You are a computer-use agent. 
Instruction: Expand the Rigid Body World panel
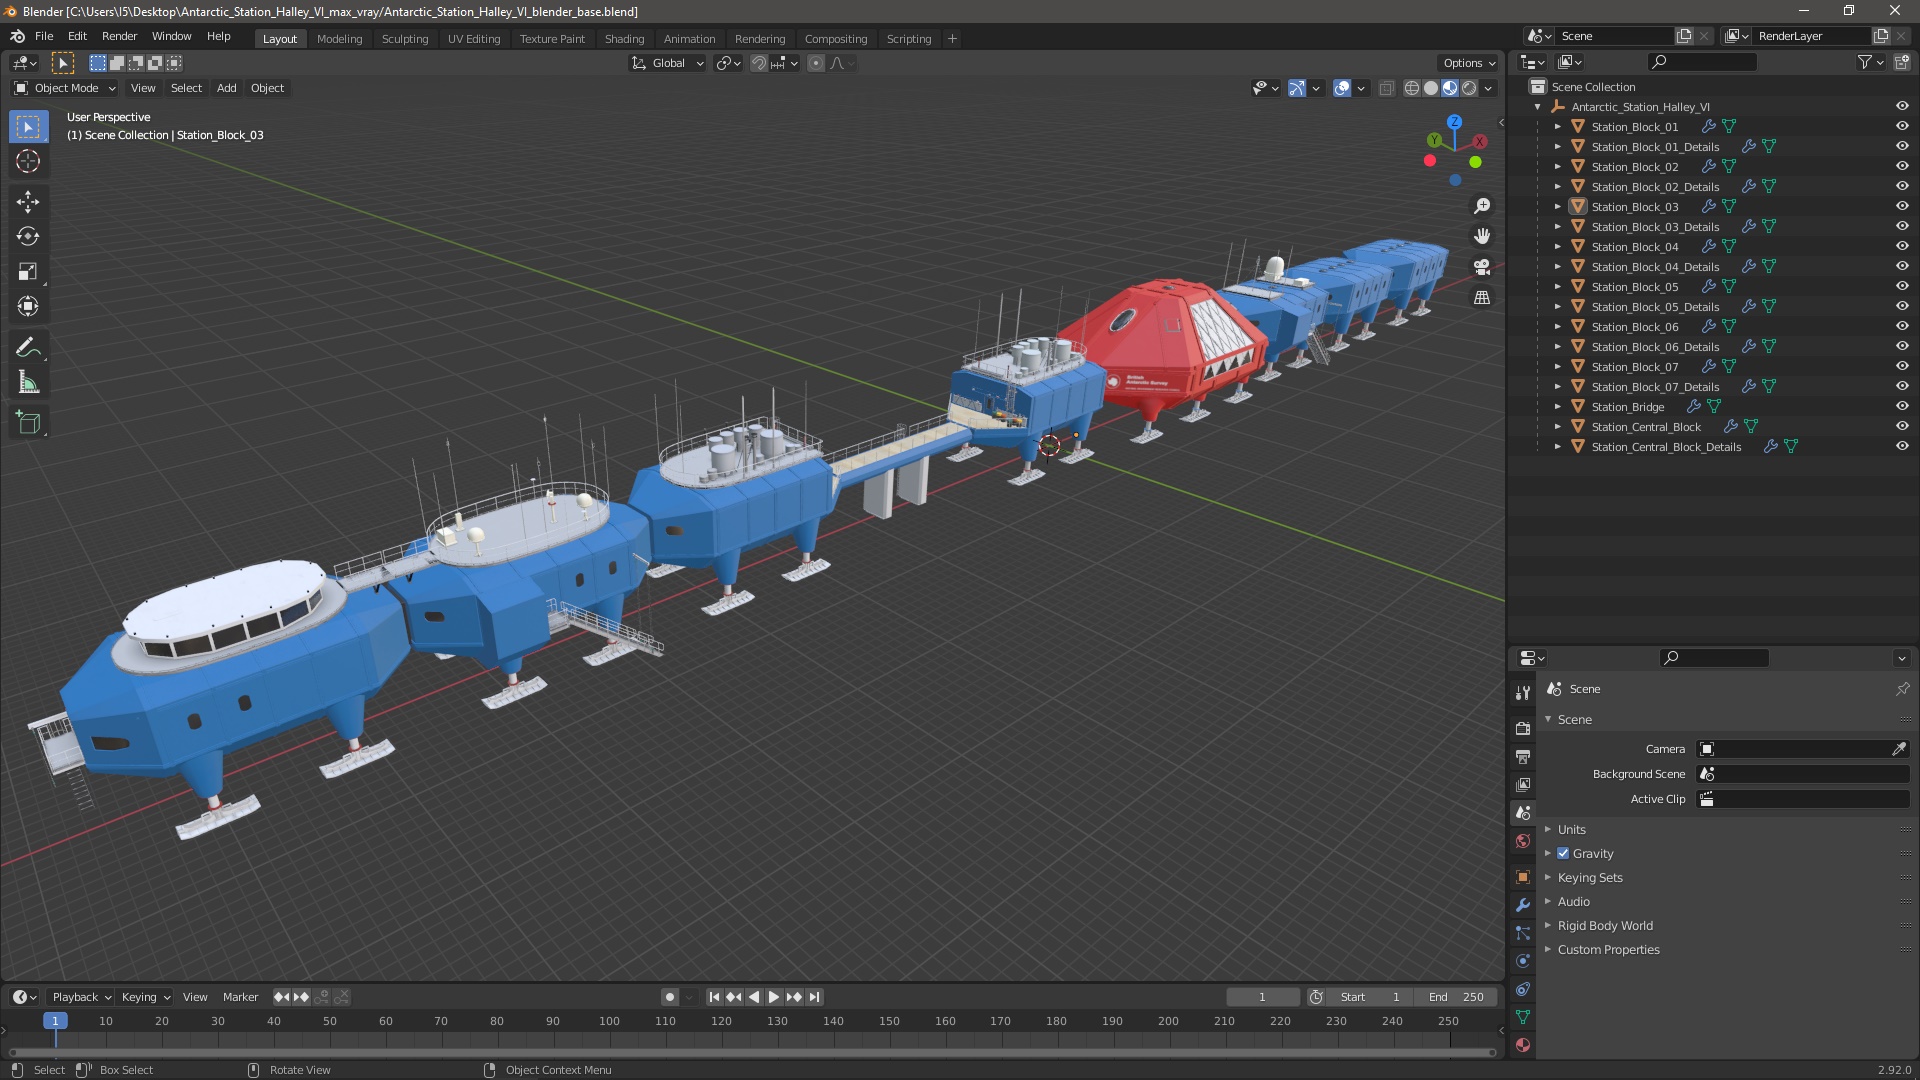(x=1604, y=926)
